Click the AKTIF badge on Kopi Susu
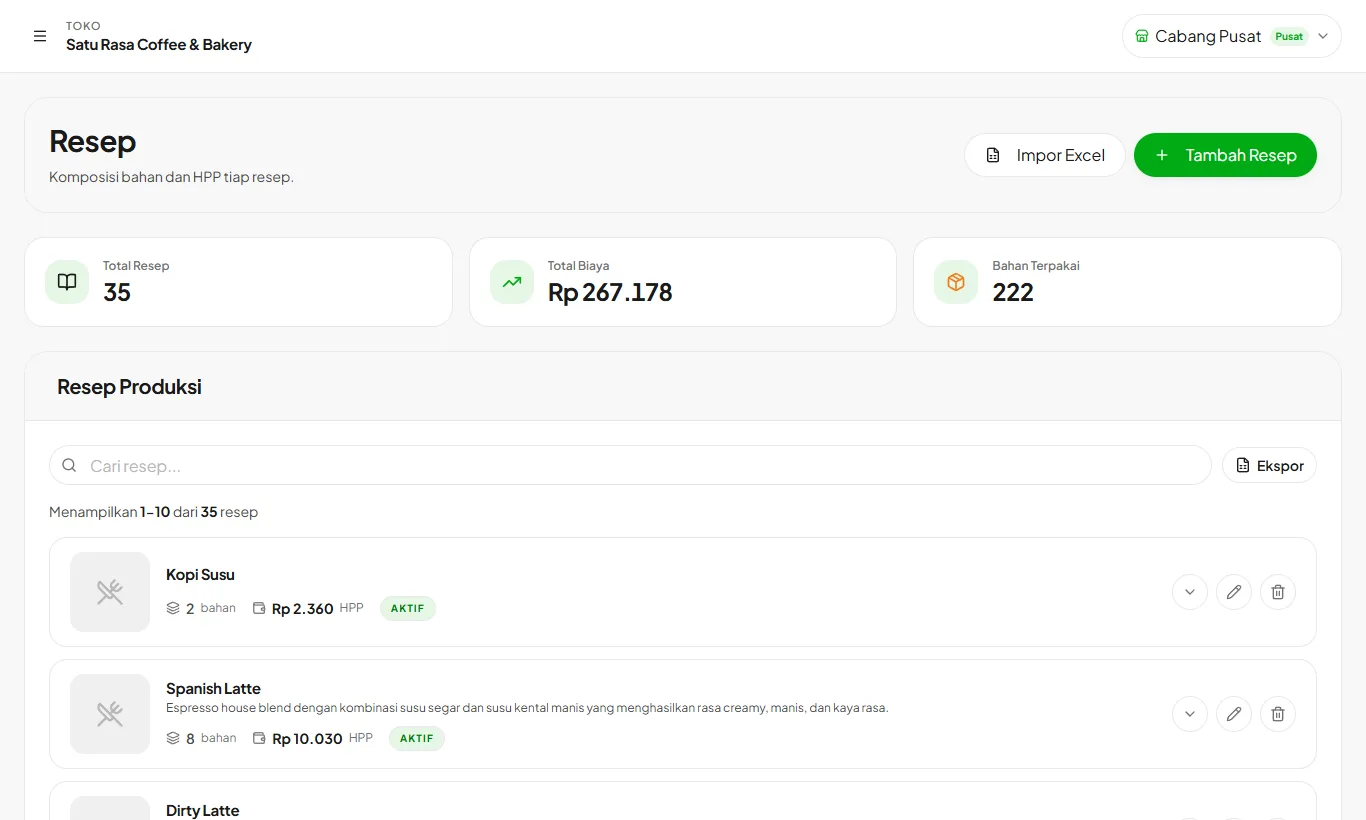The width and height of the screenshot is (1366, 820). point(408,608)
